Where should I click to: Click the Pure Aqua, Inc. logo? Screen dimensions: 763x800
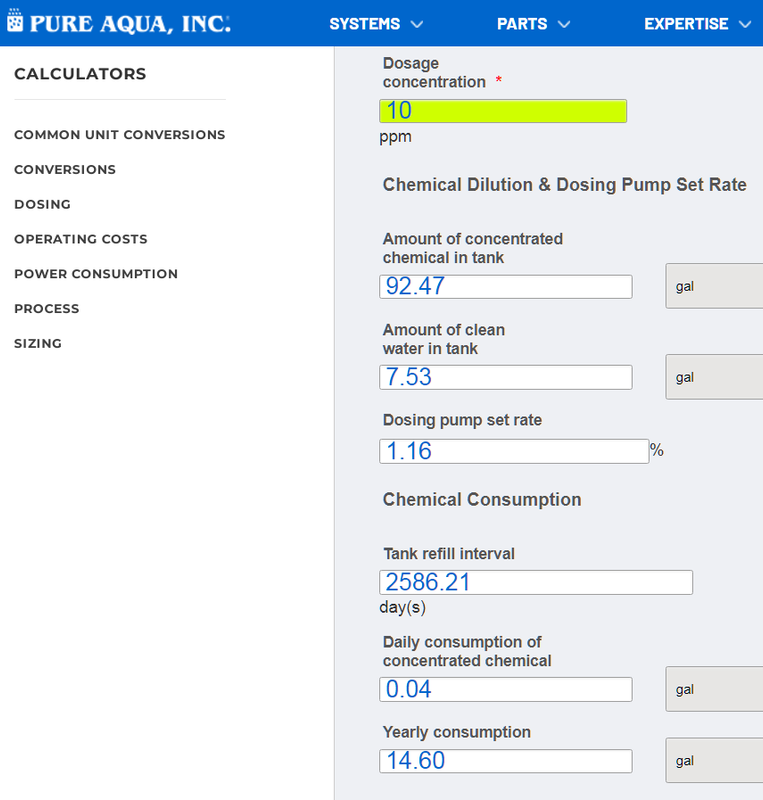coord(119,23)
